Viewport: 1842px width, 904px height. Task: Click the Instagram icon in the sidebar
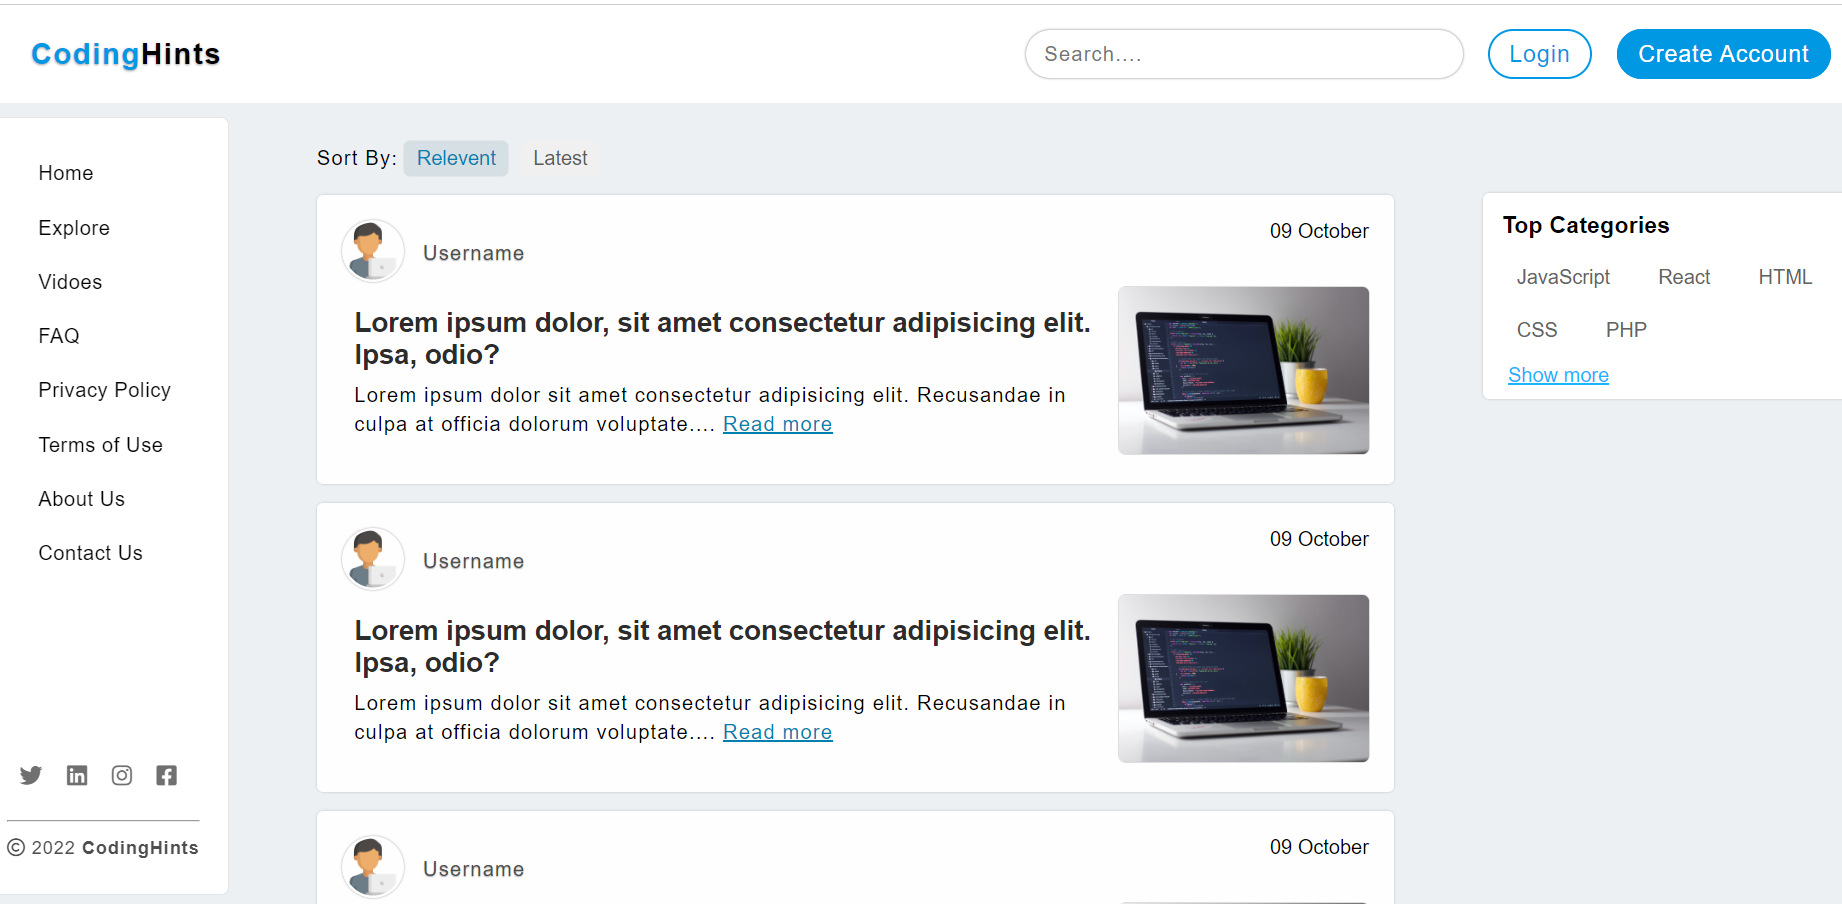122,775
